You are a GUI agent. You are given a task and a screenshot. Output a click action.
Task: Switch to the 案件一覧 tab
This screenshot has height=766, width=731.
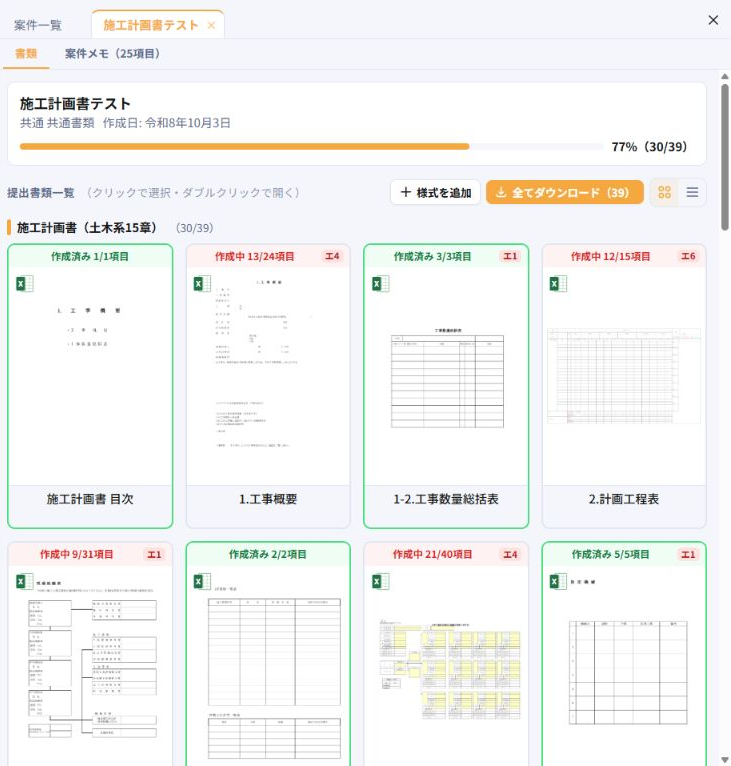pyautogui.click(x=38, y=25)
